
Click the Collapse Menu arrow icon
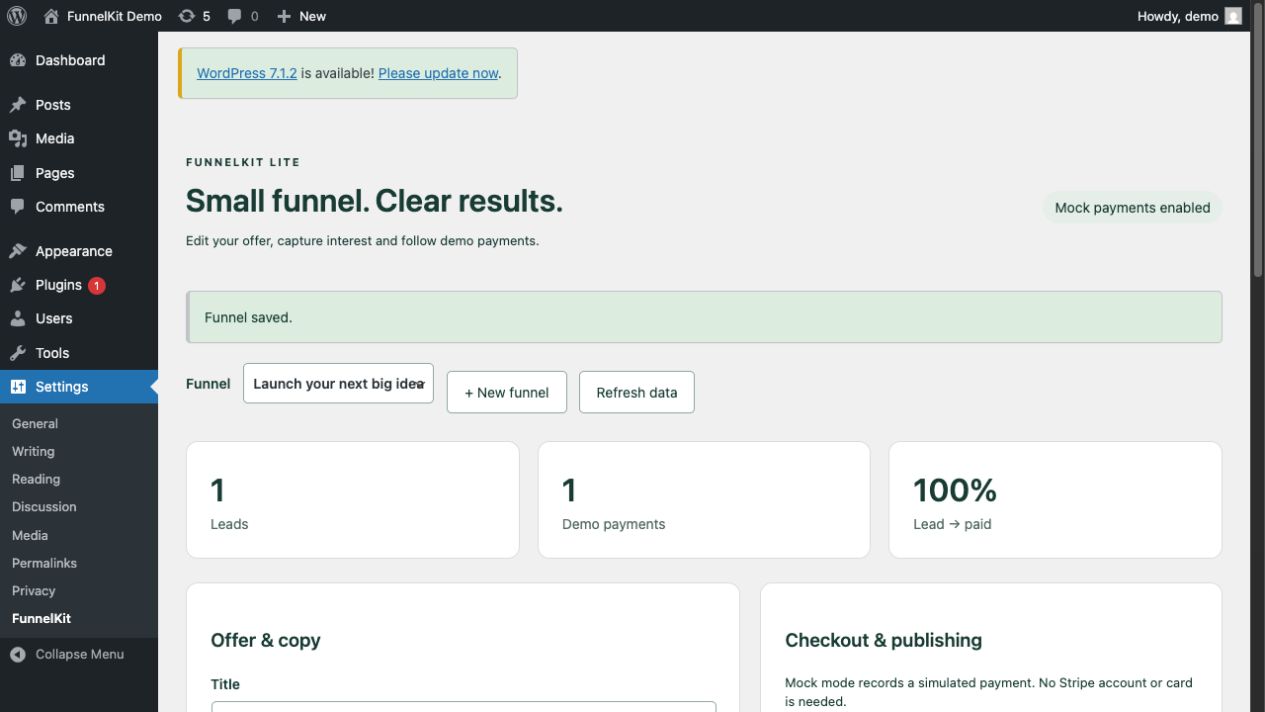(17, 654)
